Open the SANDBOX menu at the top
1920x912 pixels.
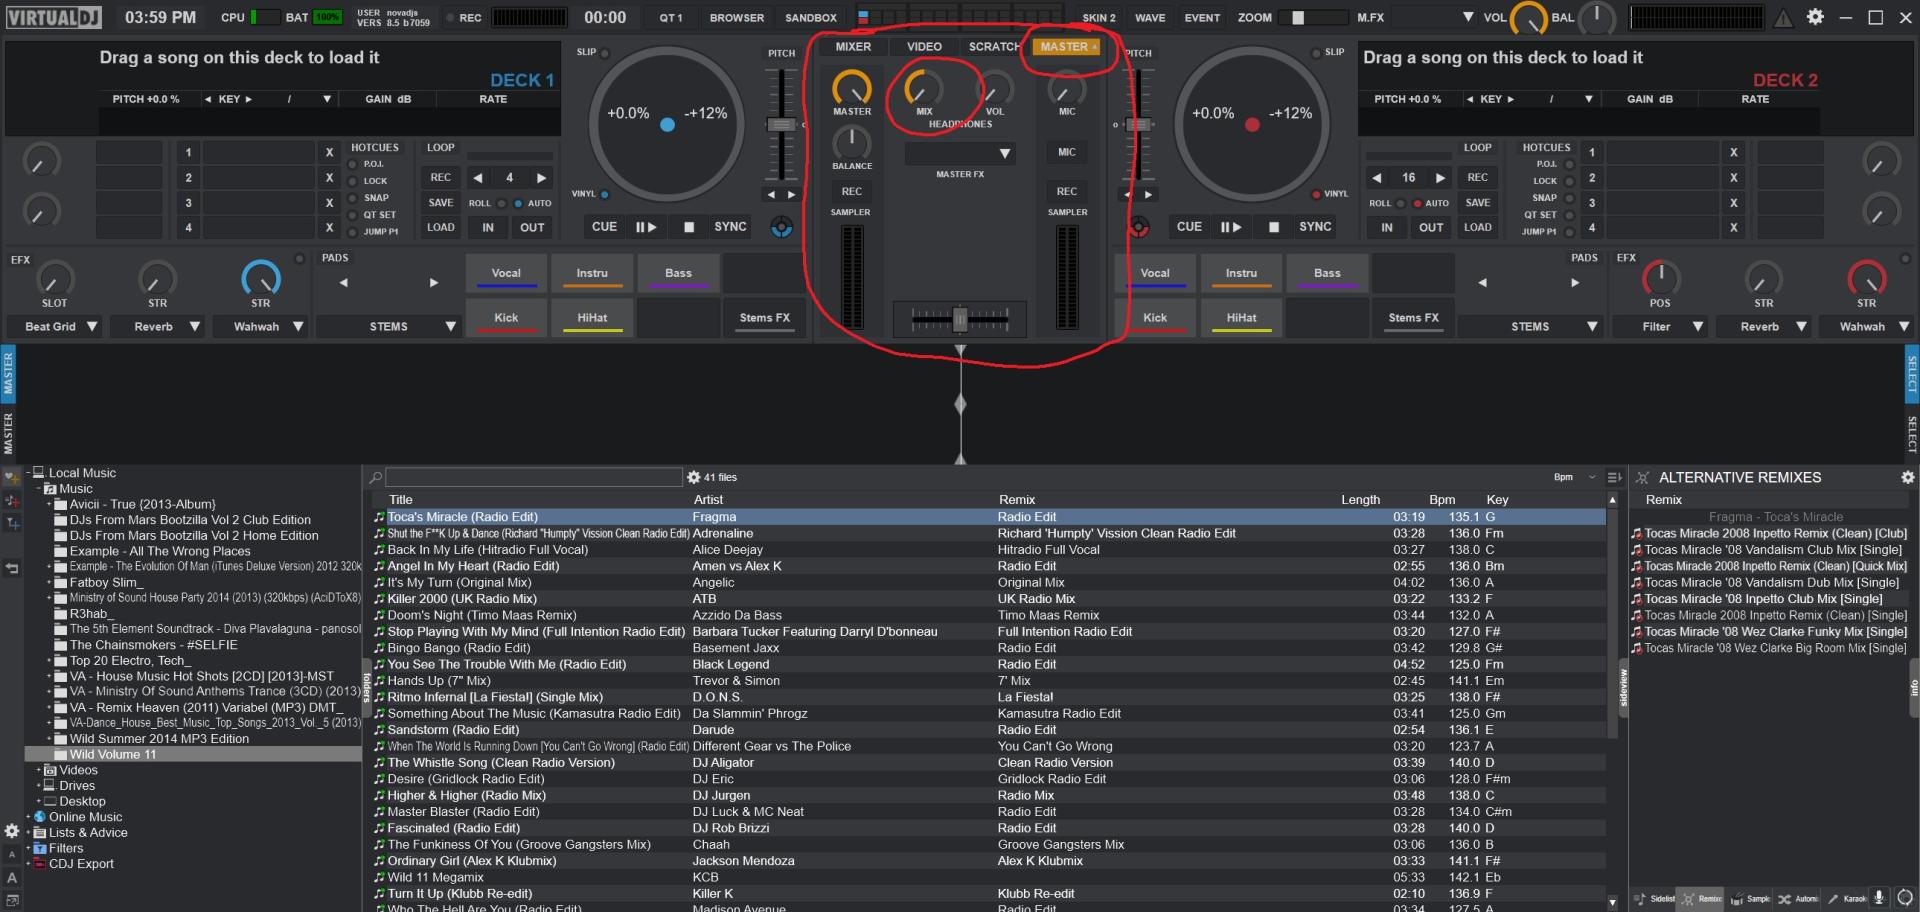pos(810,17)
